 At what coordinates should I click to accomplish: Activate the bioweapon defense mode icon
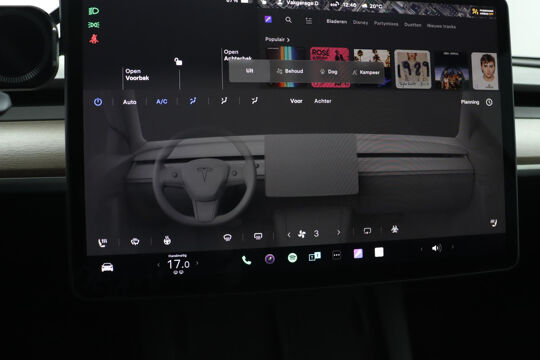pos(395,229)
